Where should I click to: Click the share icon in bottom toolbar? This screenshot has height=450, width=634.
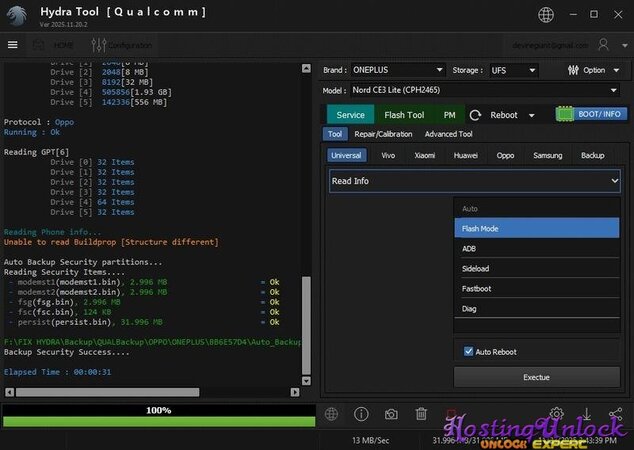pos(615,414)
